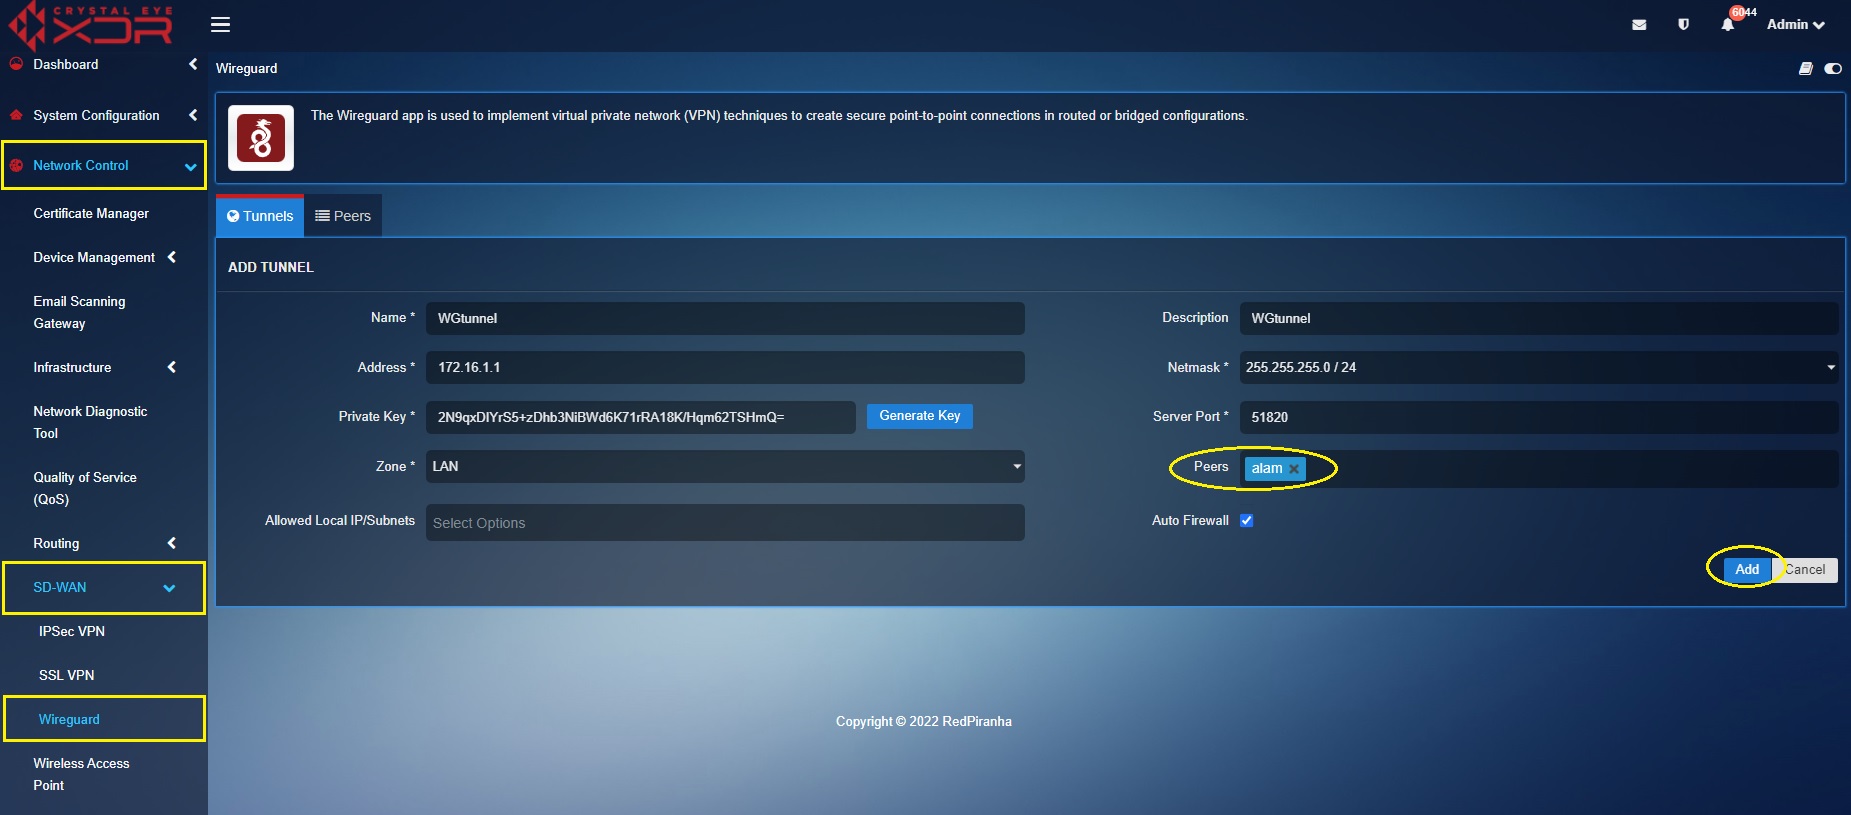Click the ADD TUNNEL panel heading
Viewport: 1851px width, 815px height.
point(271,267)
